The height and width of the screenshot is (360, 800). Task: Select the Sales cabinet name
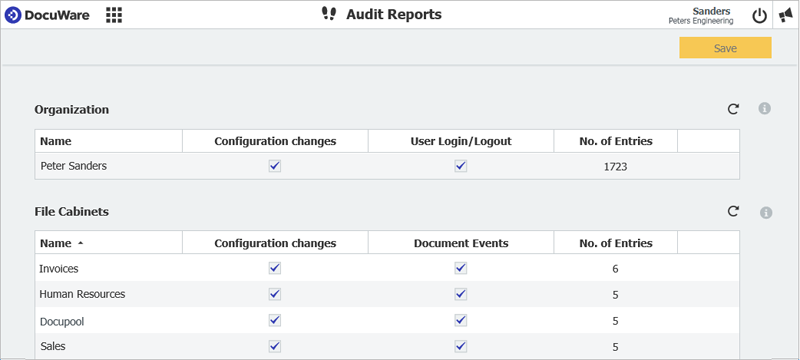click(x=53, y=346)
